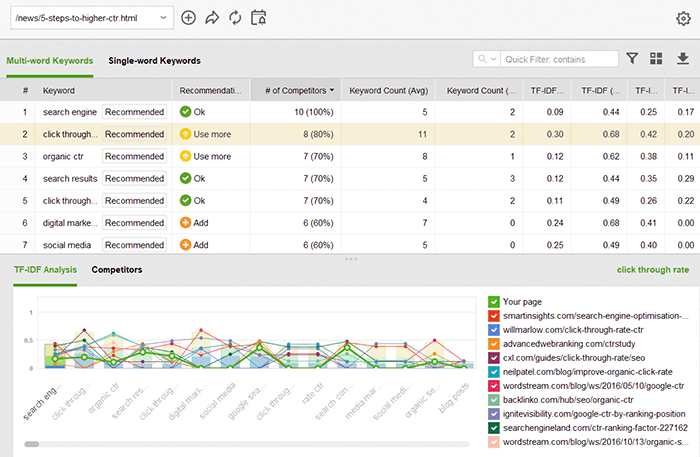700x457 pixels.
Task: Click Ok icon for search results row
Action: [x=185, y=178]
